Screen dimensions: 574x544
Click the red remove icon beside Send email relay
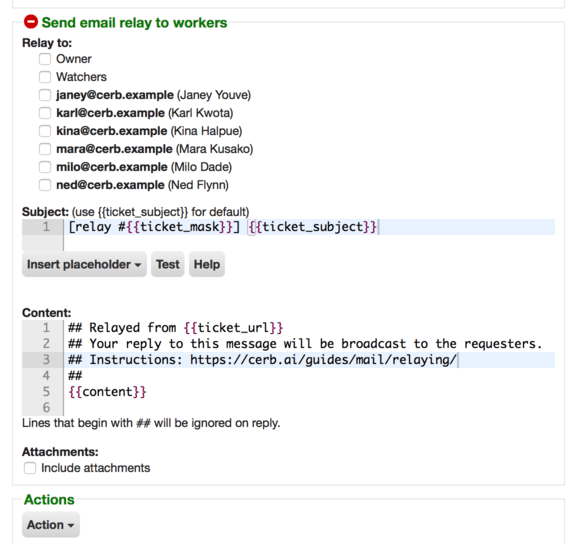coord(31,22)
